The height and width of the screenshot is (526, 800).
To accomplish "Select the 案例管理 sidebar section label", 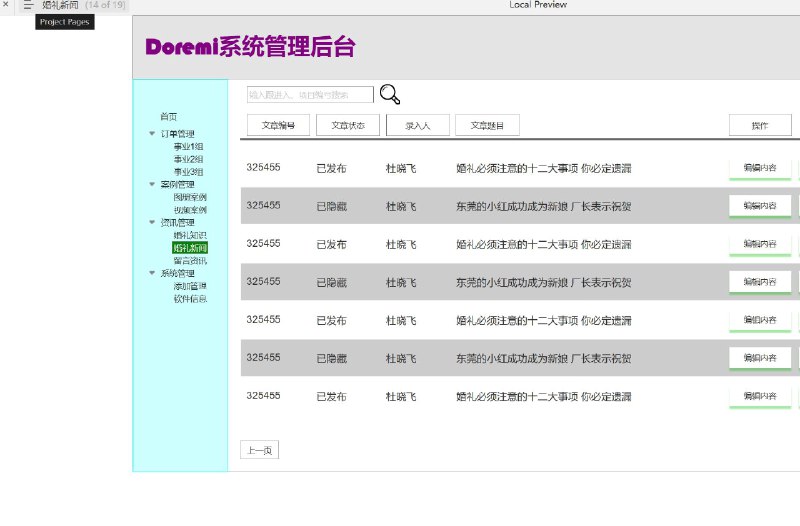I will (178, 184).
